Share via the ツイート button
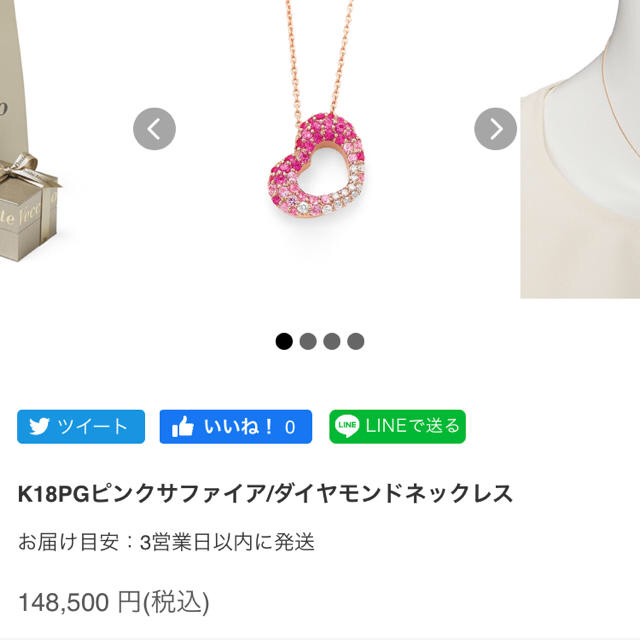The height and width of the screenshot is (640, 640). click(81, 427)
